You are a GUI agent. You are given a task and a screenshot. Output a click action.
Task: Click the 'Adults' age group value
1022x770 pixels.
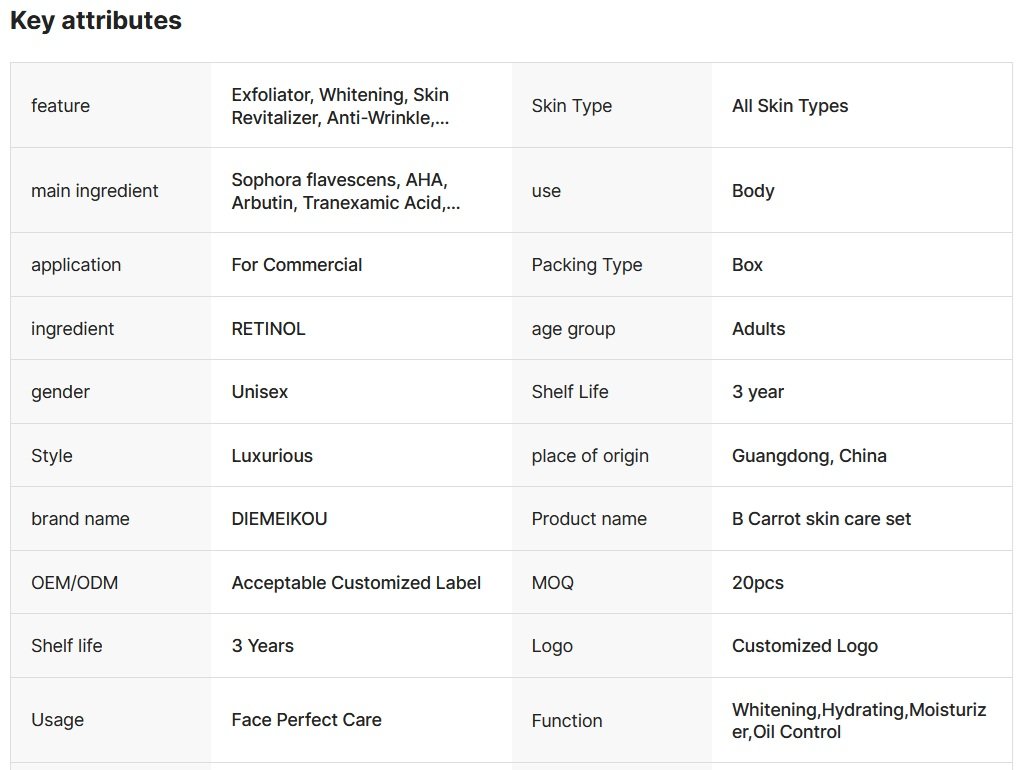pos(758,329)
